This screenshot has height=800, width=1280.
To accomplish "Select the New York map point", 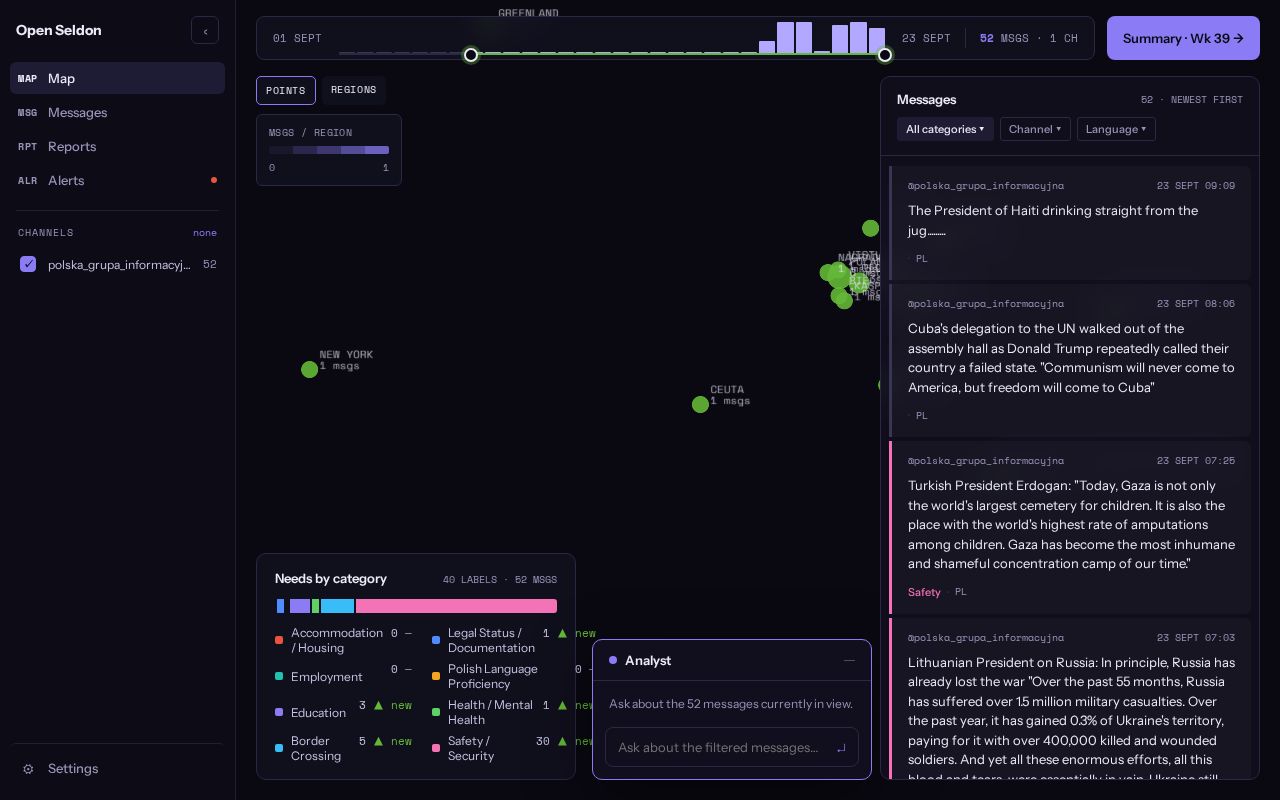I will point(309,369).
